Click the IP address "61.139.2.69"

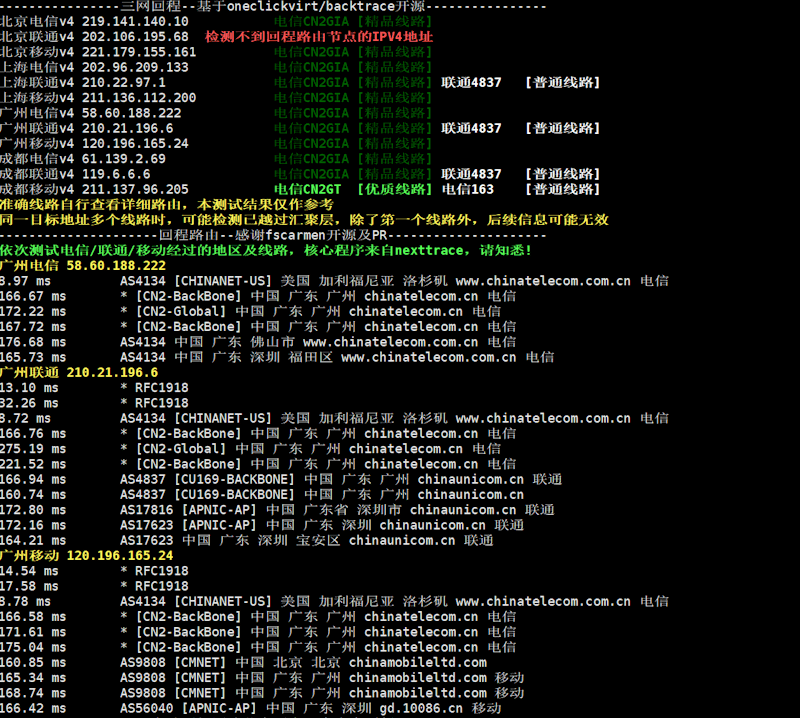(124, 159)
